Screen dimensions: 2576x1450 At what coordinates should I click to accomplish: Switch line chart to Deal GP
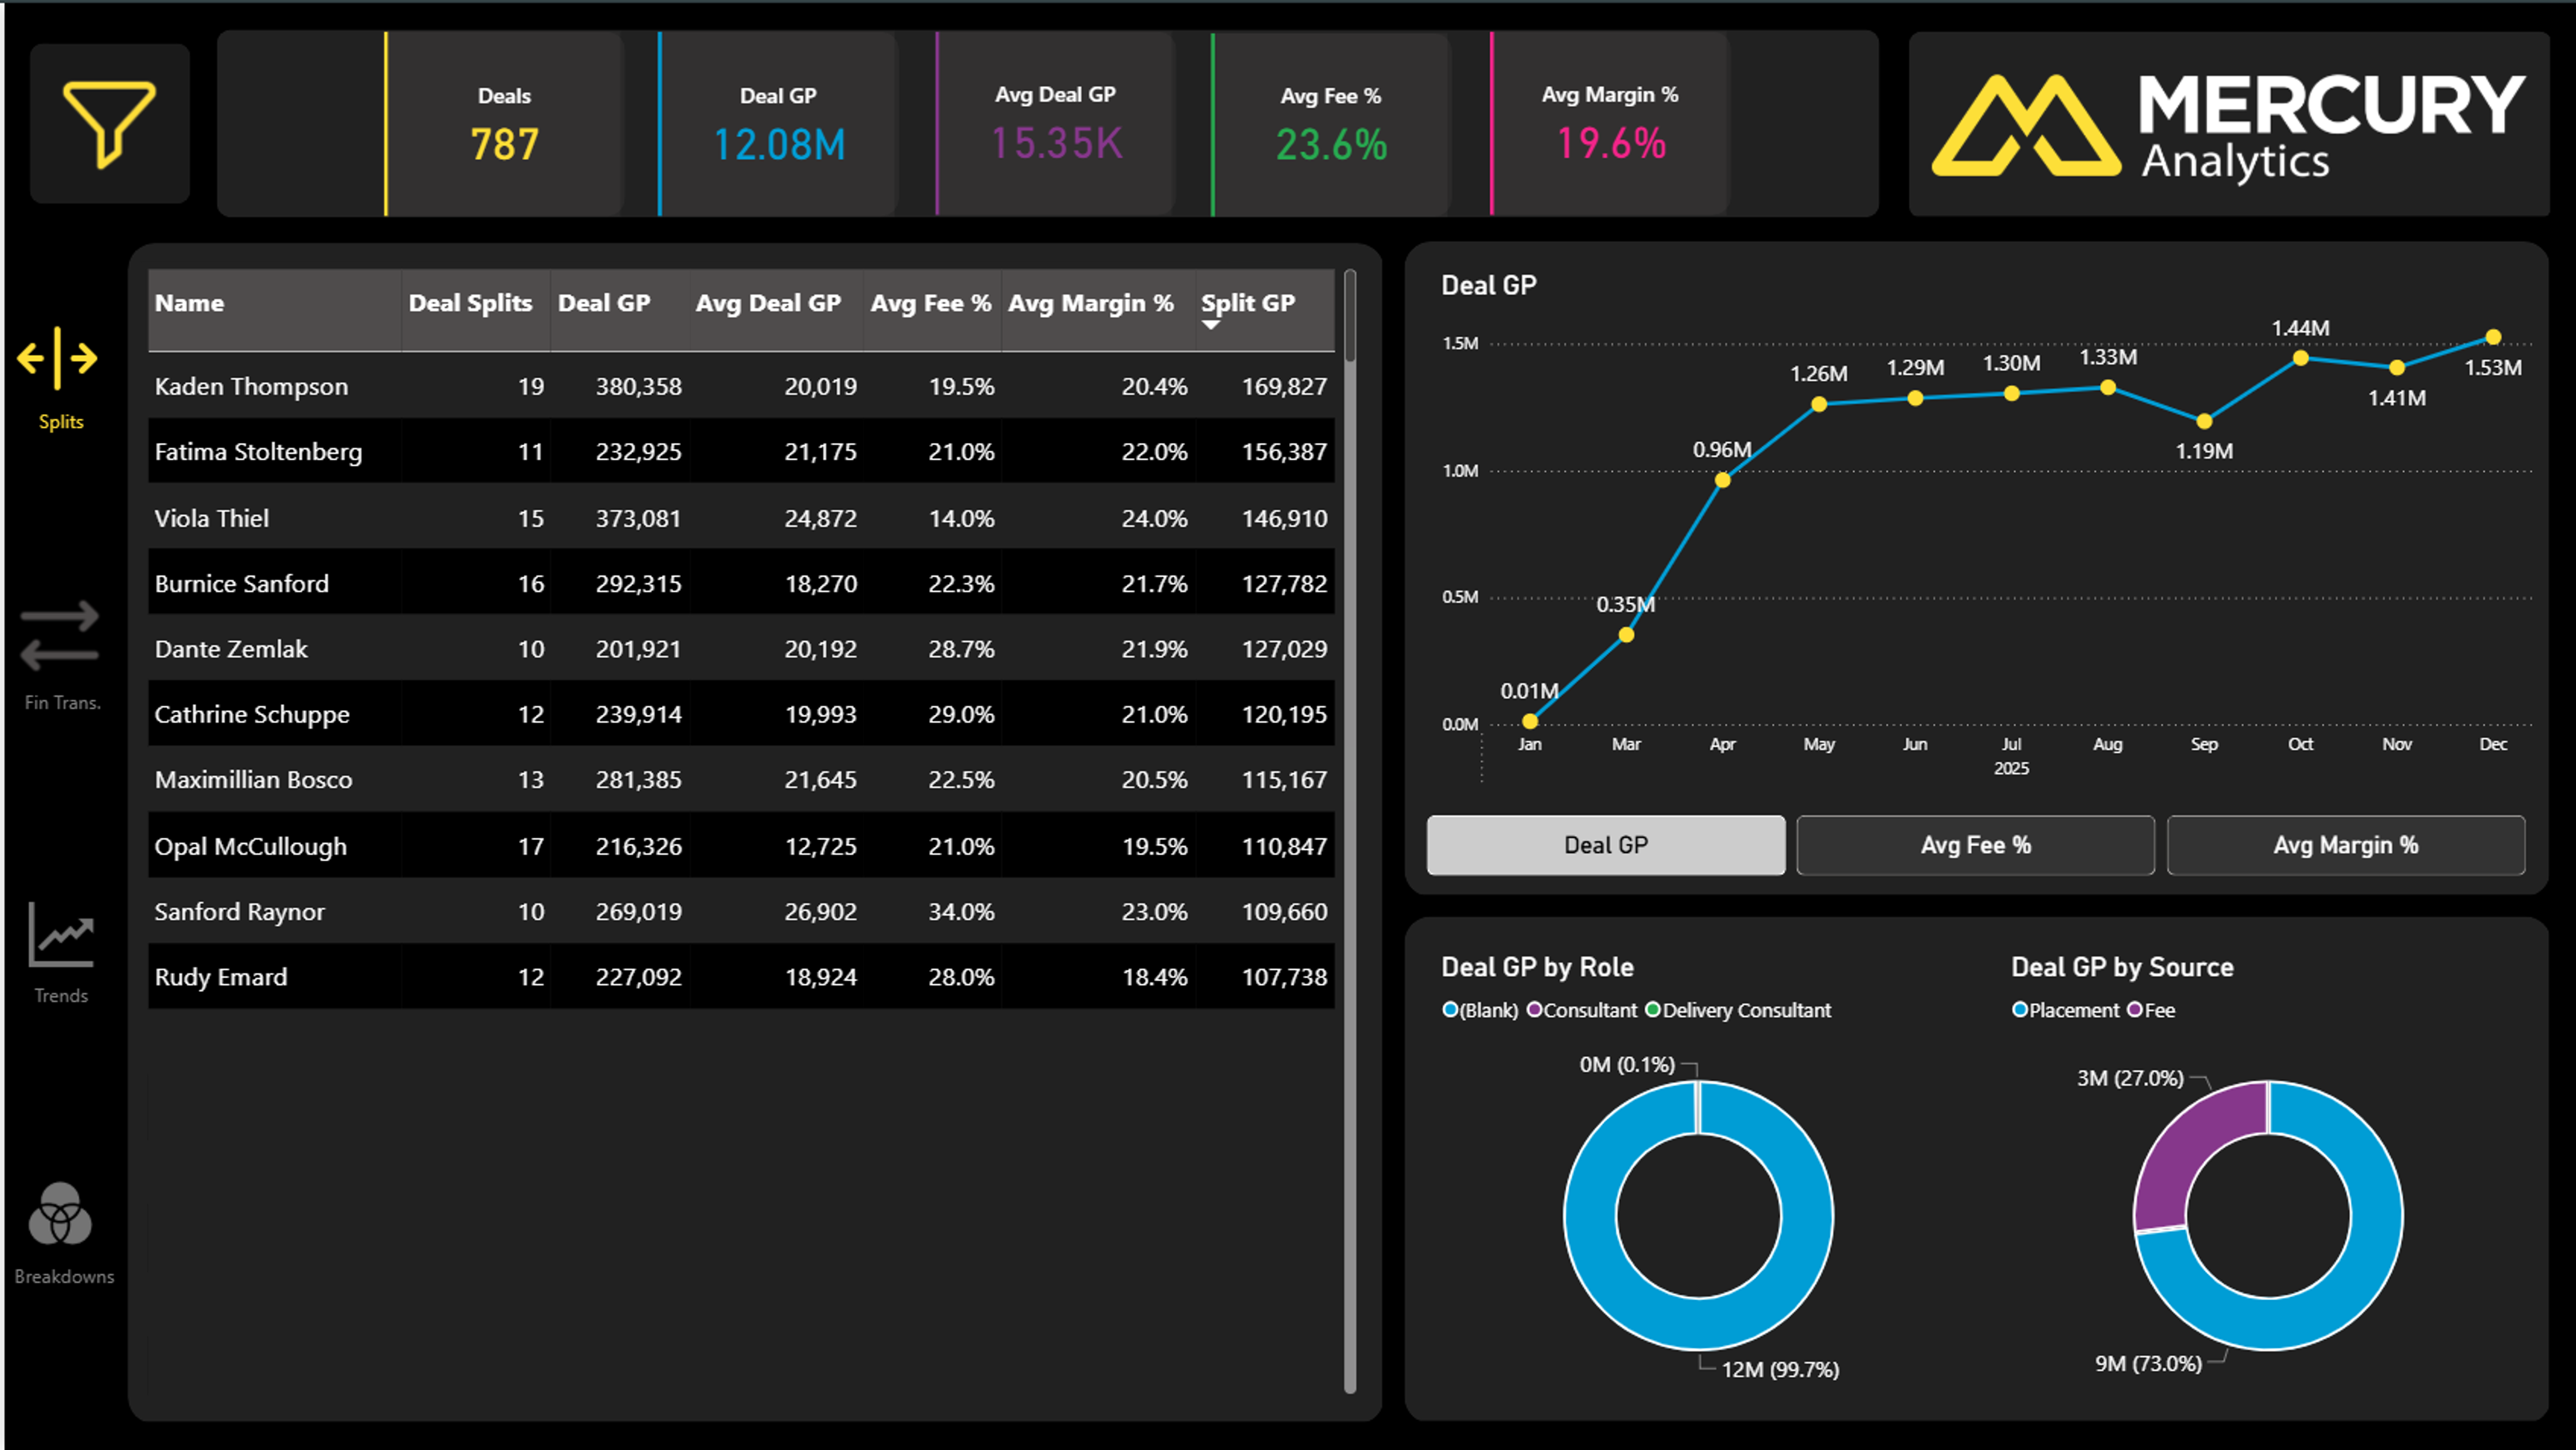[1605, 845]
